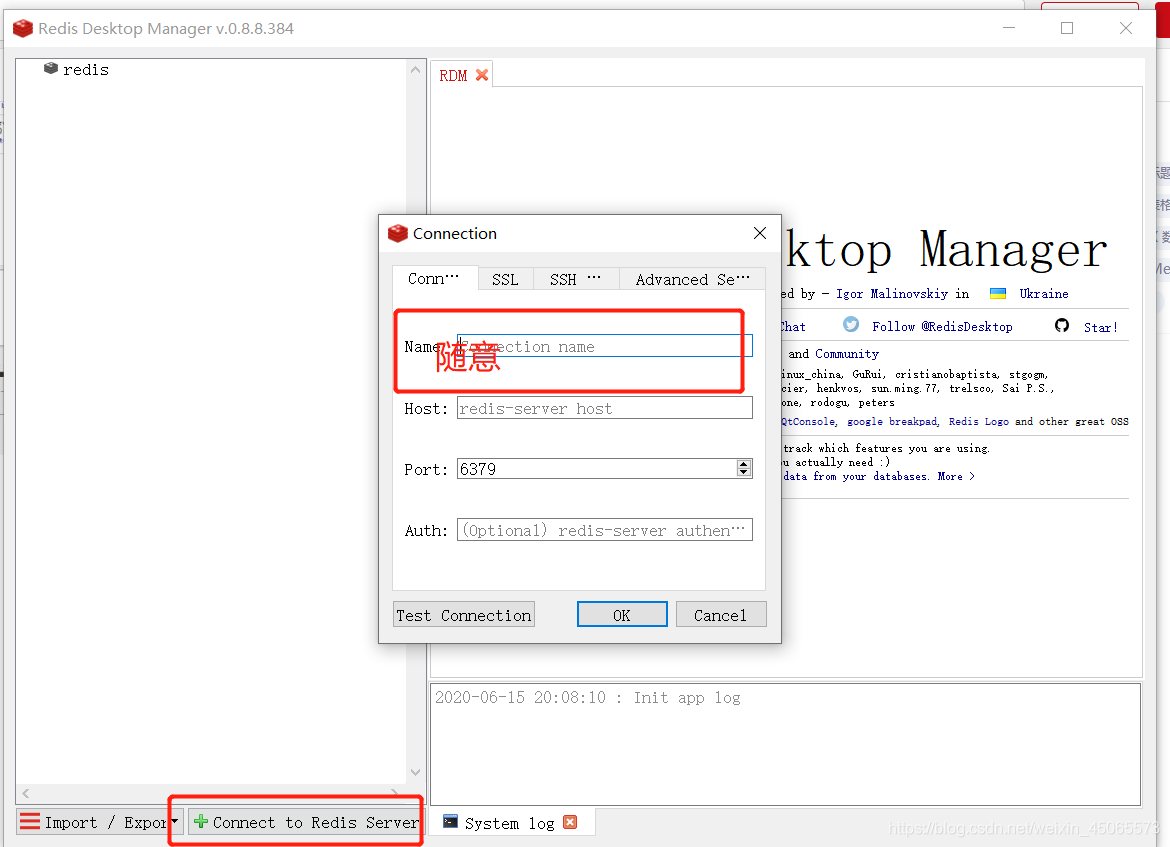The height and width of the screenshot is (847, 1170).
Task: Click the System log terminal icon
Action: pyautogui.click(x=451, y=822)
